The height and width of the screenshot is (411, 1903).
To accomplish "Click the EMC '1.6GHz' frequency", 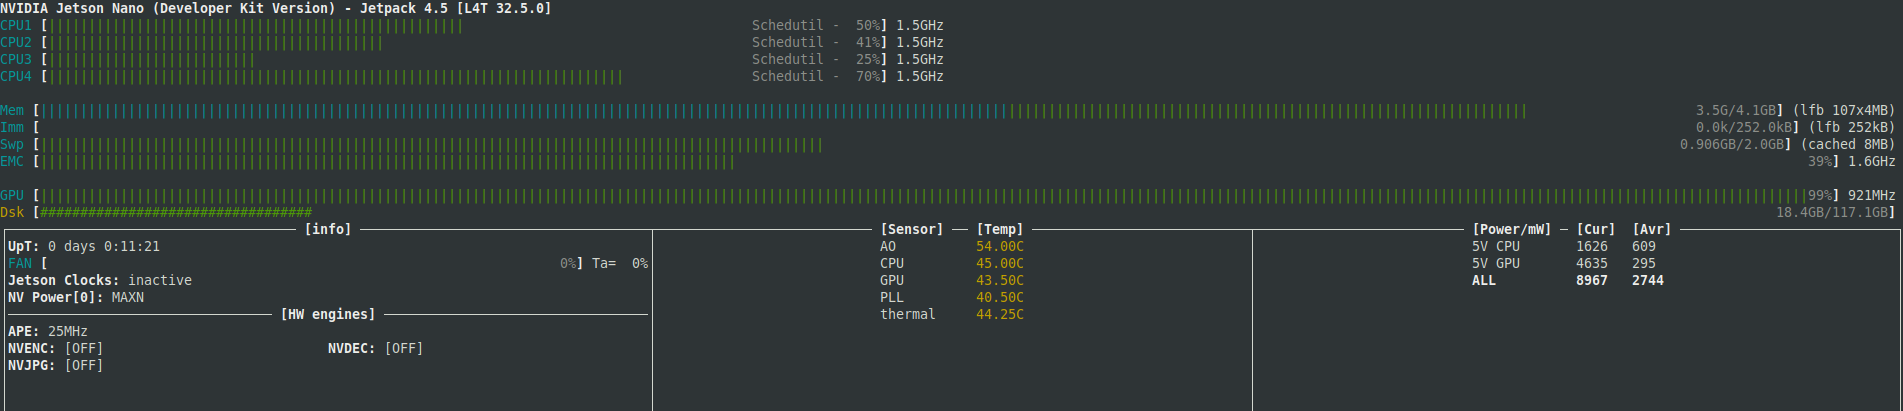I will click(1871, 162).
